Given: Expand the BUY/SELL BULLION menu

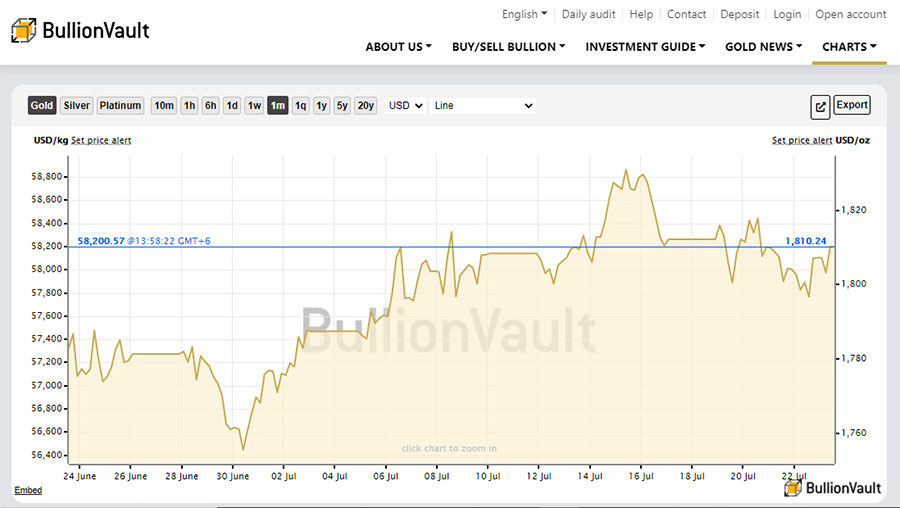Looking at the screenshot, I should click(x=509, y=47).
